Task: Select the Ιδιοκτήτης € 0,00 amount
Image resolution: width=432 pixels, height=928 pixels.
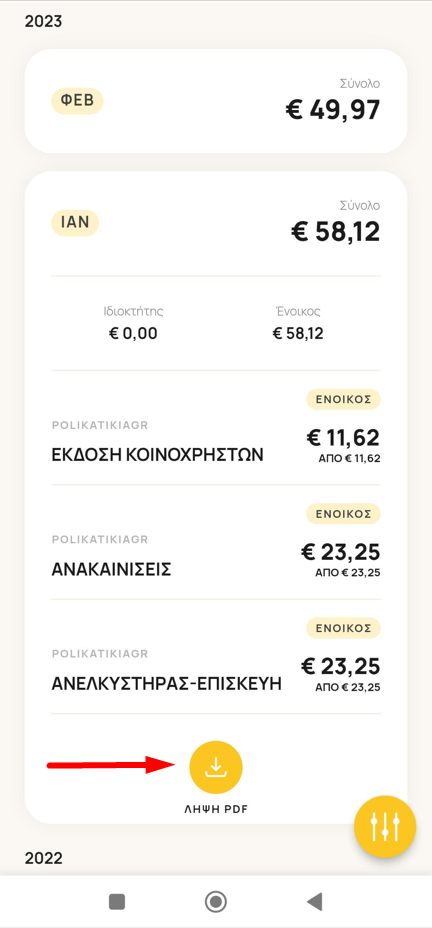Action: (133, 334)
